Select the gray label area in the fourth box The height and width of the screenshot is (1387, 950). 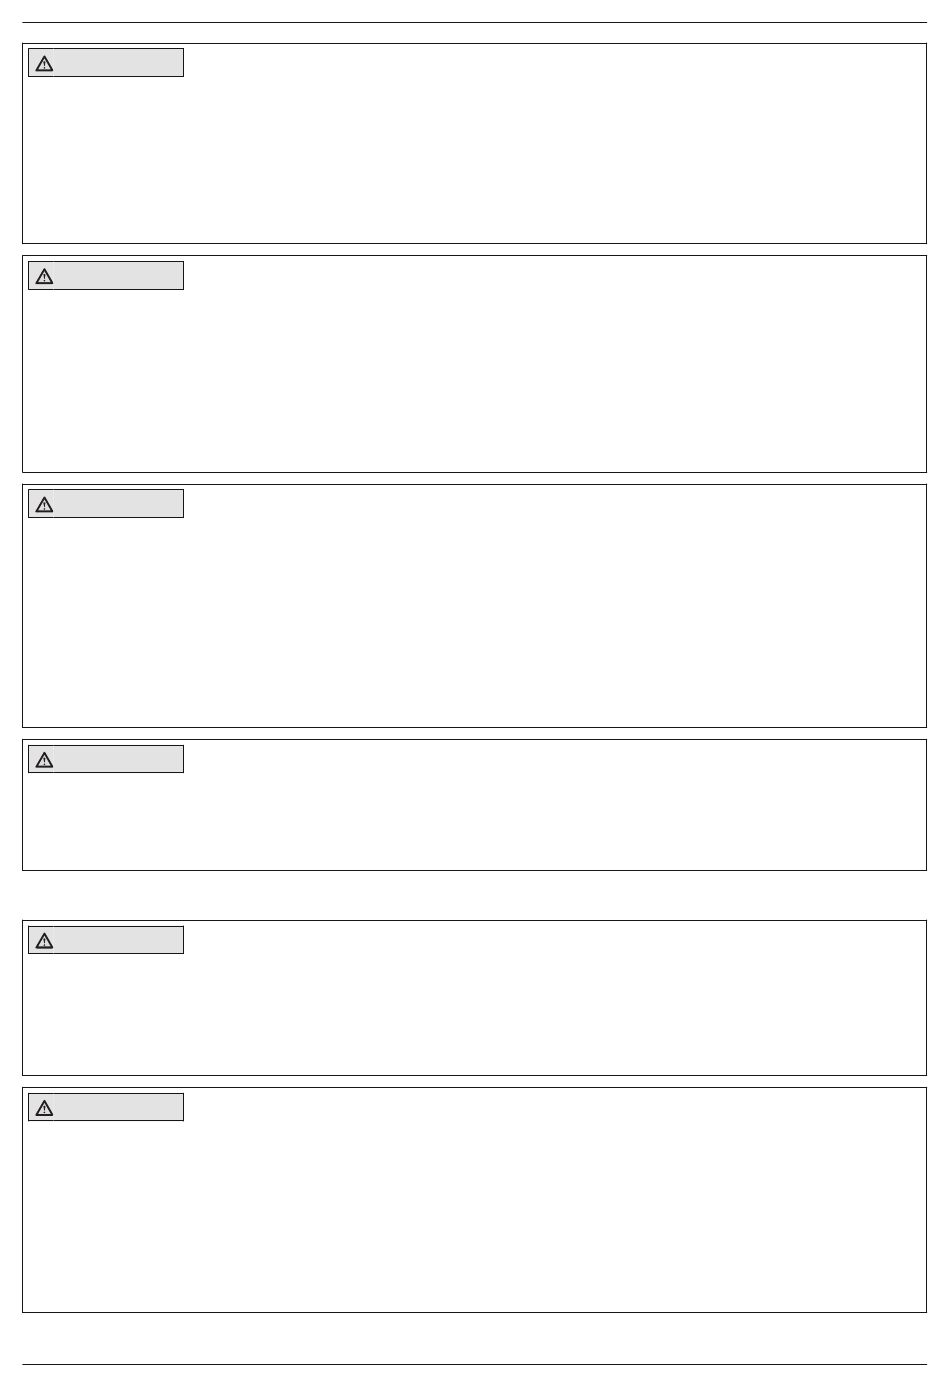tap(118, 759)
